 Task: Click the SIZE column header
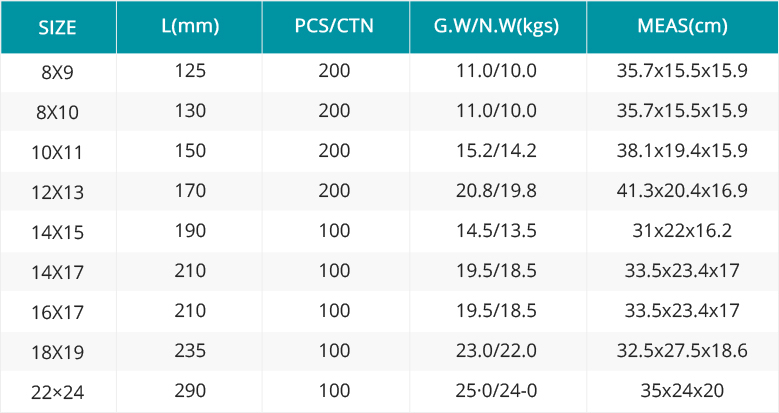58,27
